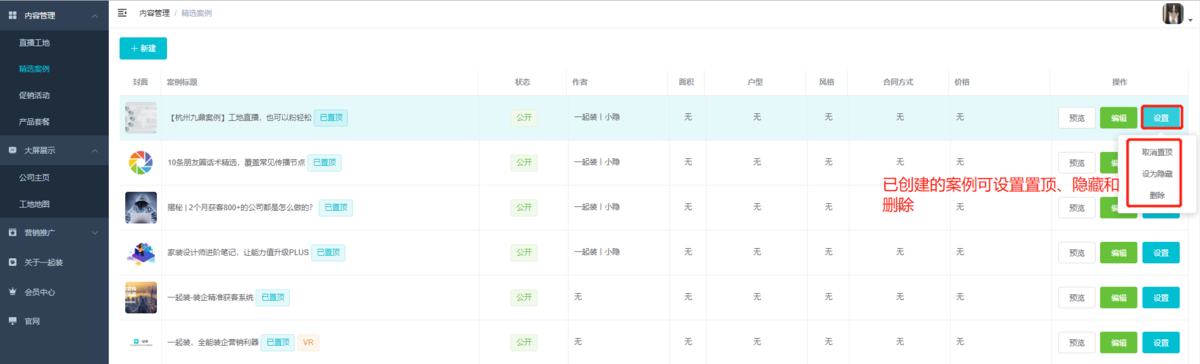
Task: Click the title 家装设计师进阶笔记，让能力值升级PLUS
Action: click(x=237, y=252)
